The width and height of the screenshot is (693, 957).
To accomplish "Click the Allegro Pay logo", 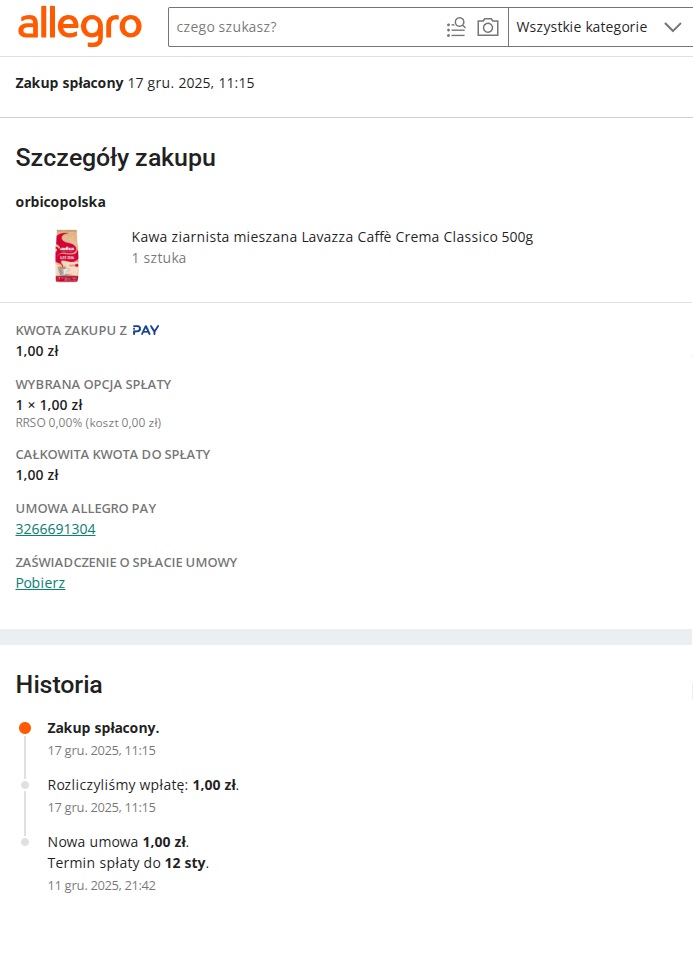I will [x=146, y=330].
